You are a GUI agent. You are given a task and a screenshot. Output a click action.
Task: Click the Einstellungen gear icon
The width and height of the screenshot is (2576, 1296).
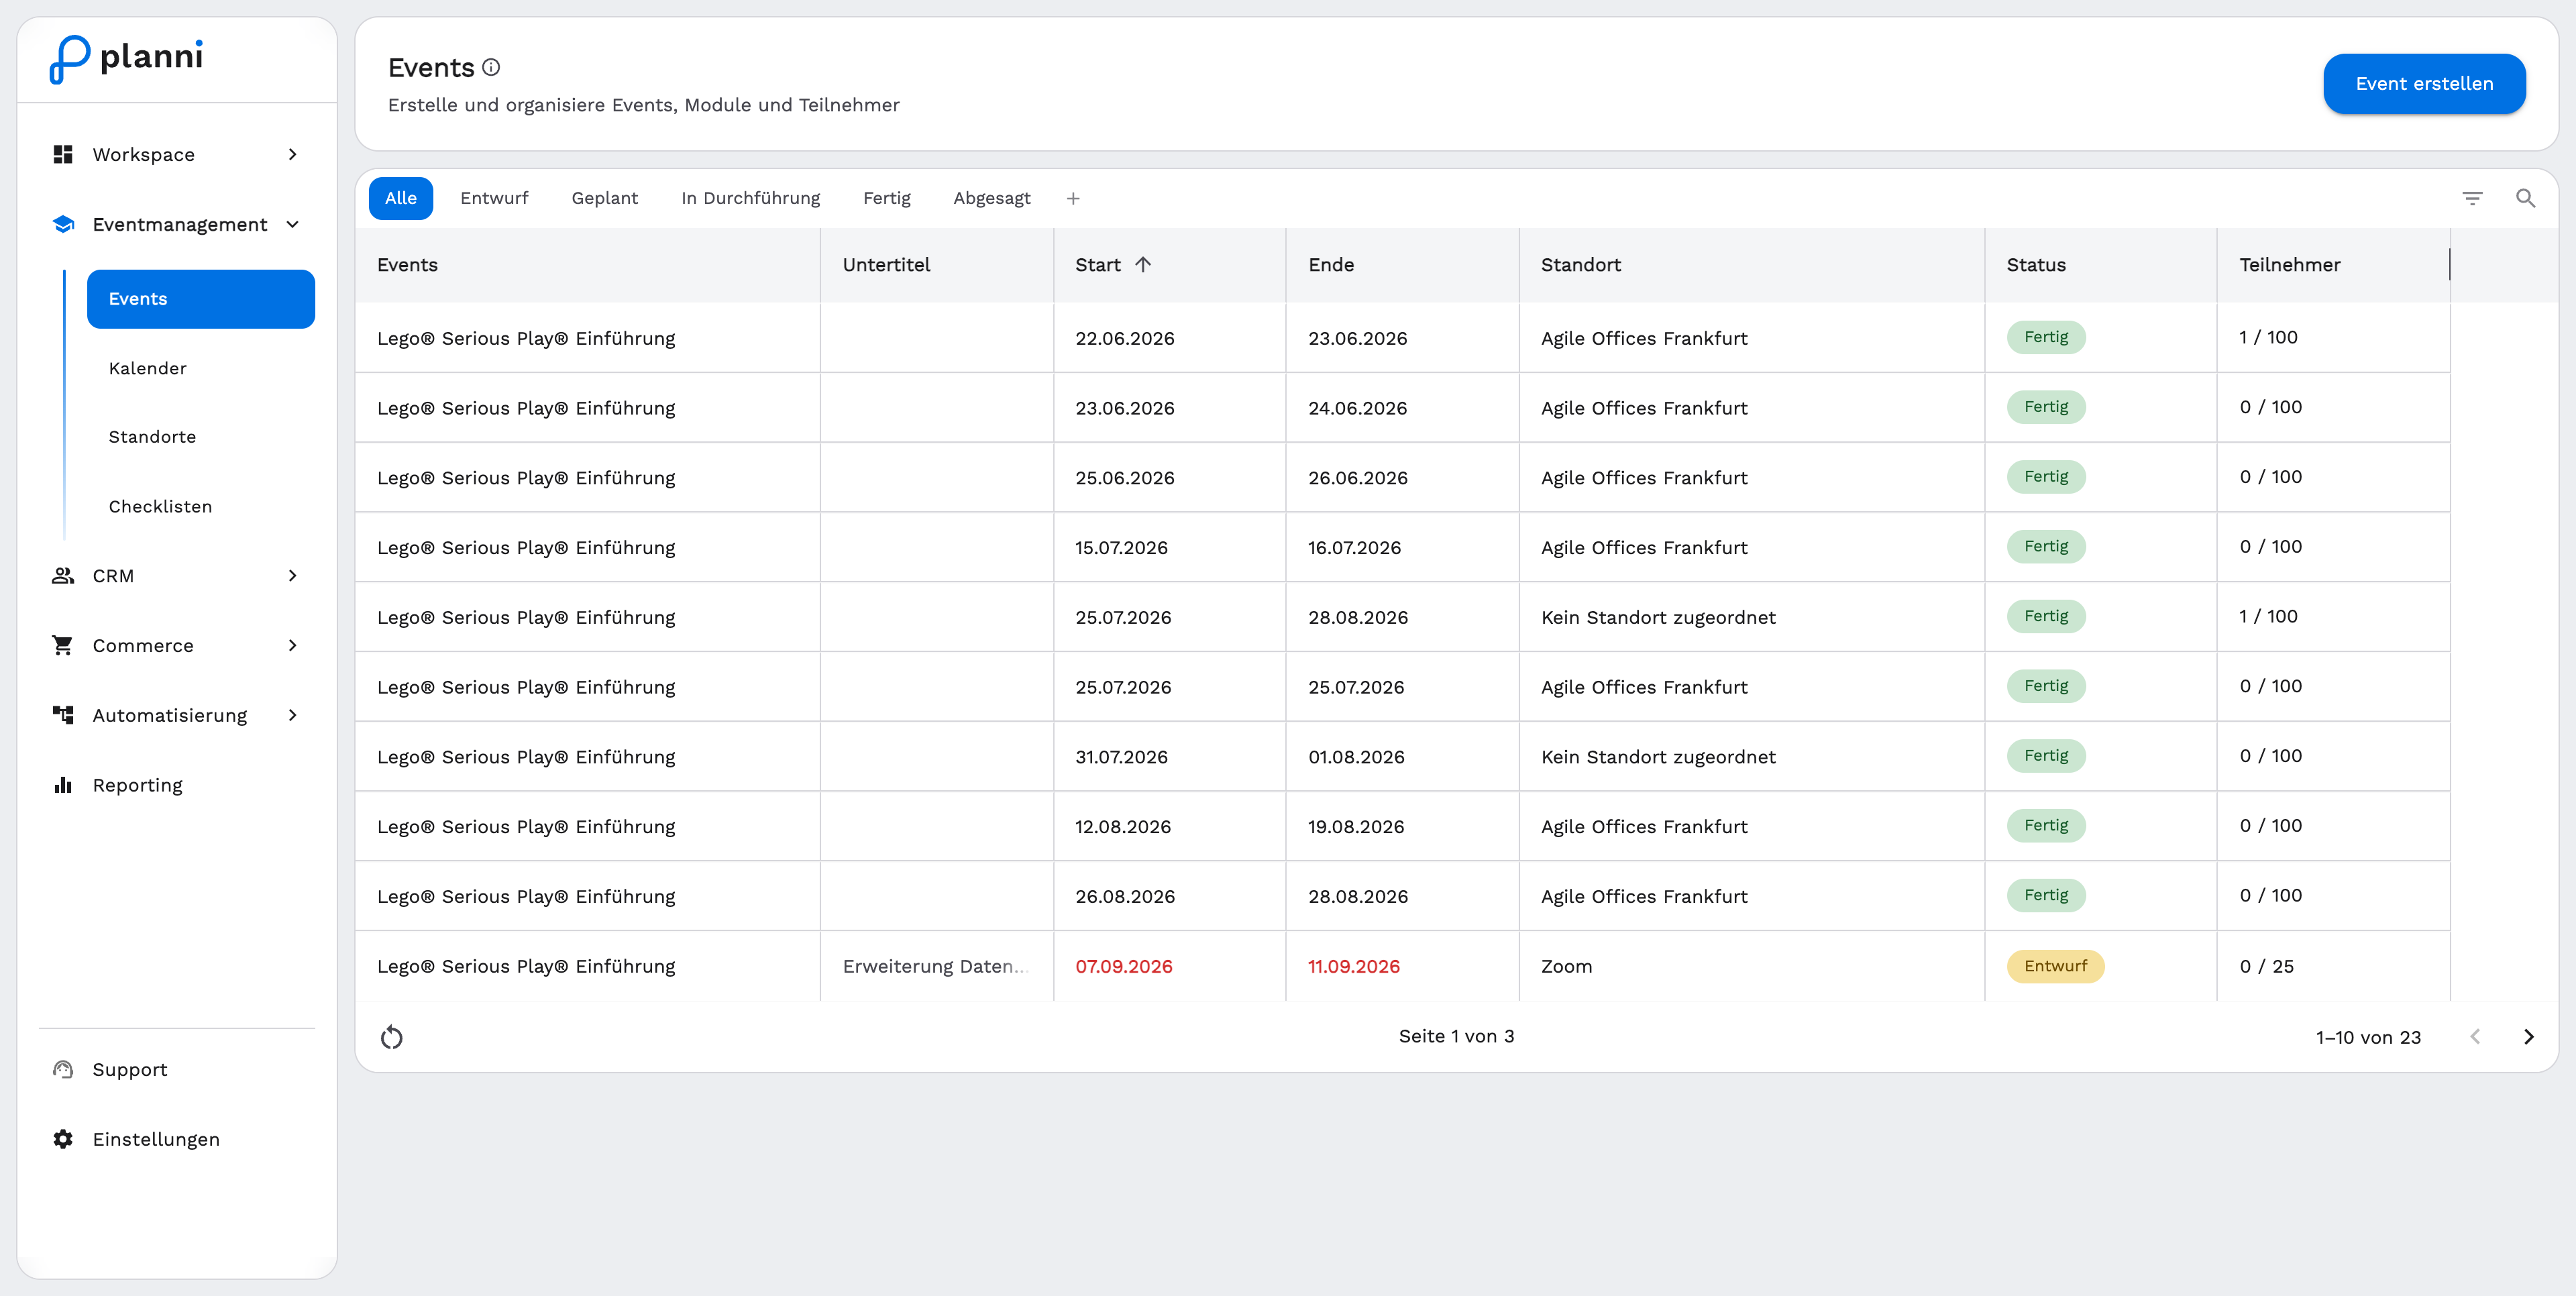coord(63,1139)
